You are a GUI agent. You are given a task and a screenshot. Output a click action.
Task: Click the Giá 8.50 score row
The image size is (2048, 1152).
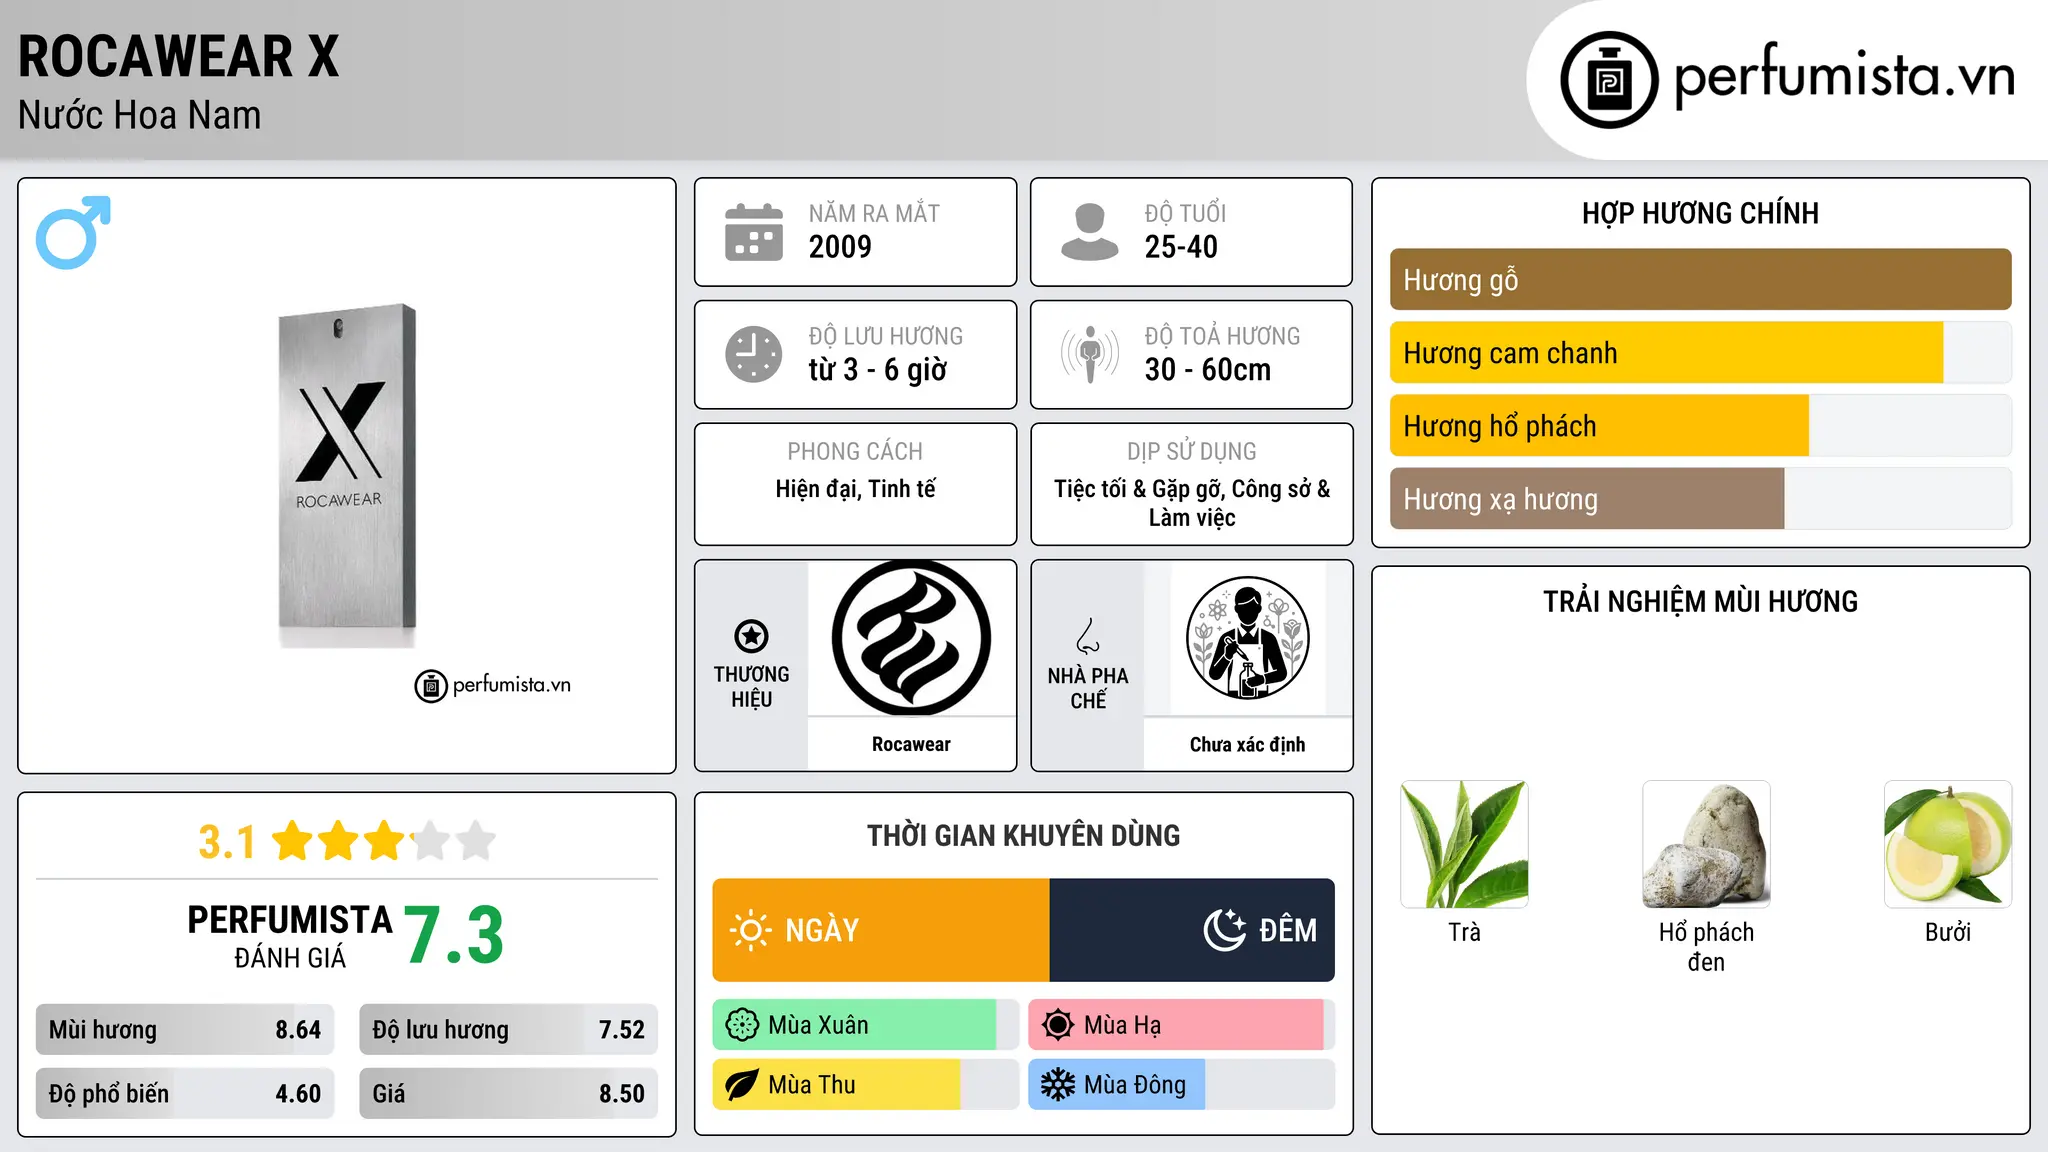[x=508, y=1093]
